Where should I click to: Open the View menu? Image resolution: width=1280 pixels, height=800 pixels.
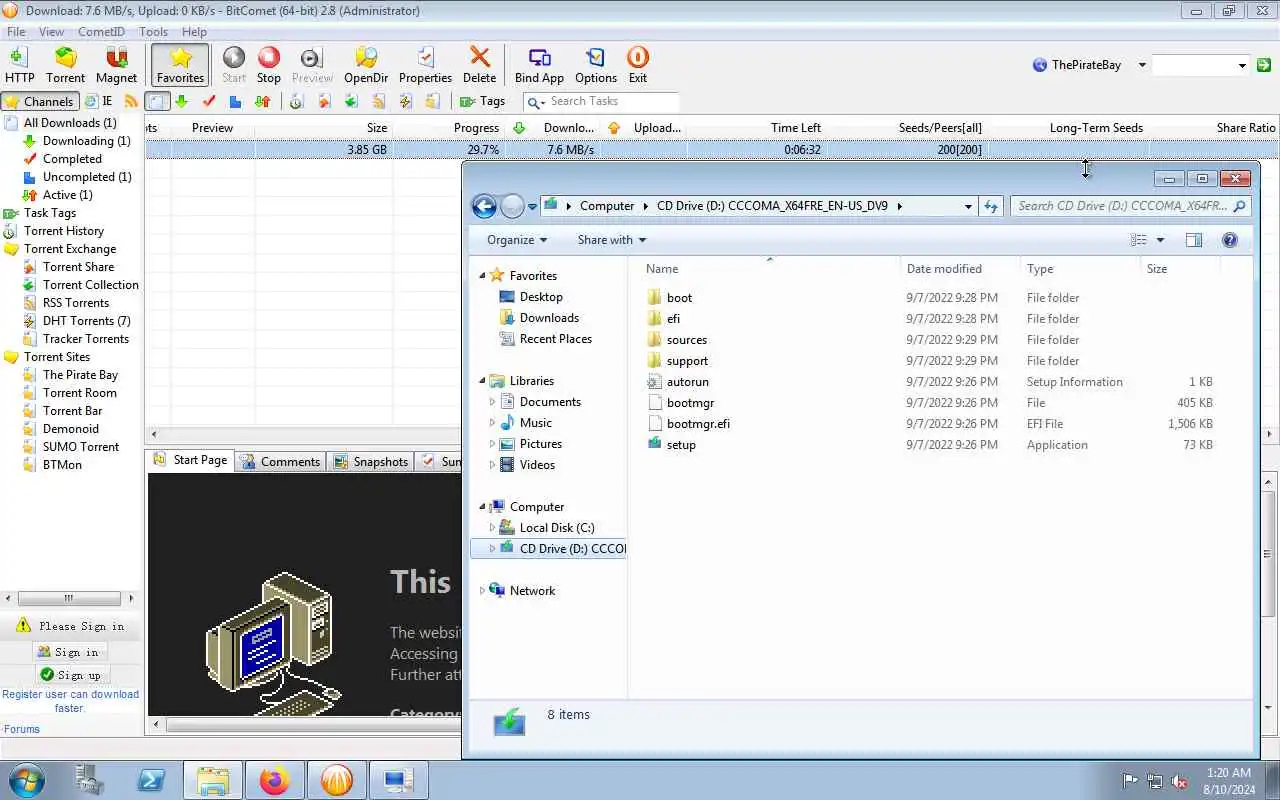51,32
